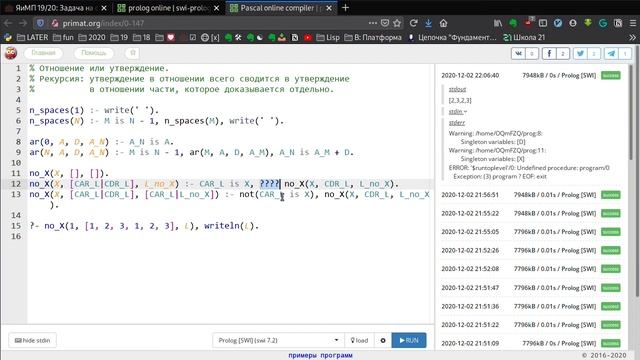Open the Помощь help button
Viewport: 640px width, 360px height.
pos(93,53)
